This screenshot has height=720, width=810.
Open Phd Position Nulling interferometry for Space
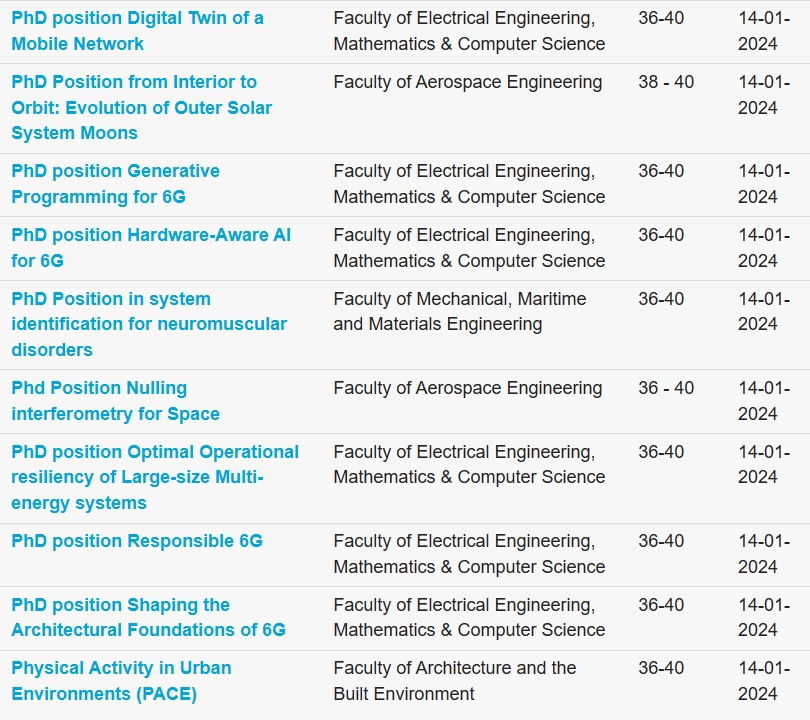115,401
